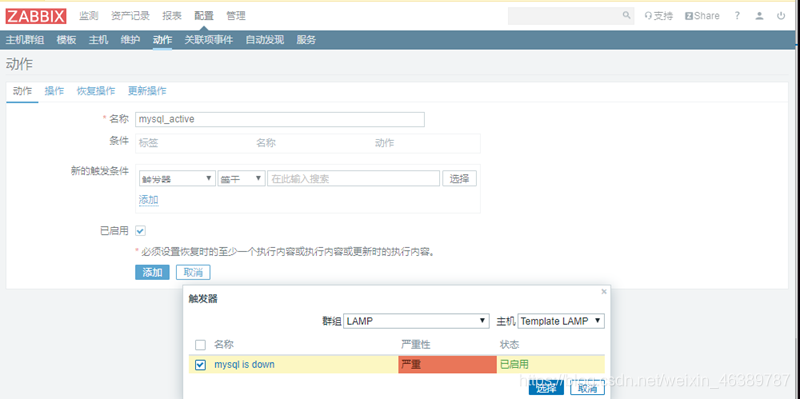
Task: Switch to the 恢复操作 tab
Action: click(96, 91)
